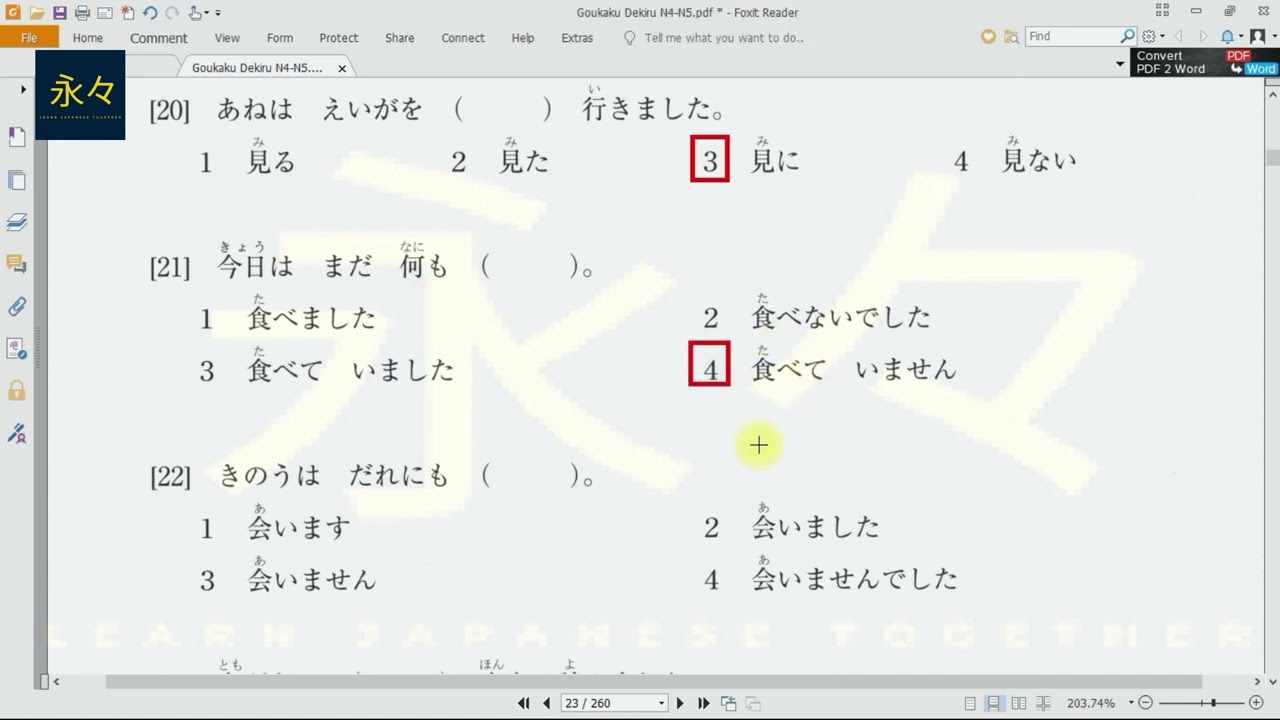The width and height of the screenshot is (1280, 720).
Task: Open the File menu
Action: point(29,38)
